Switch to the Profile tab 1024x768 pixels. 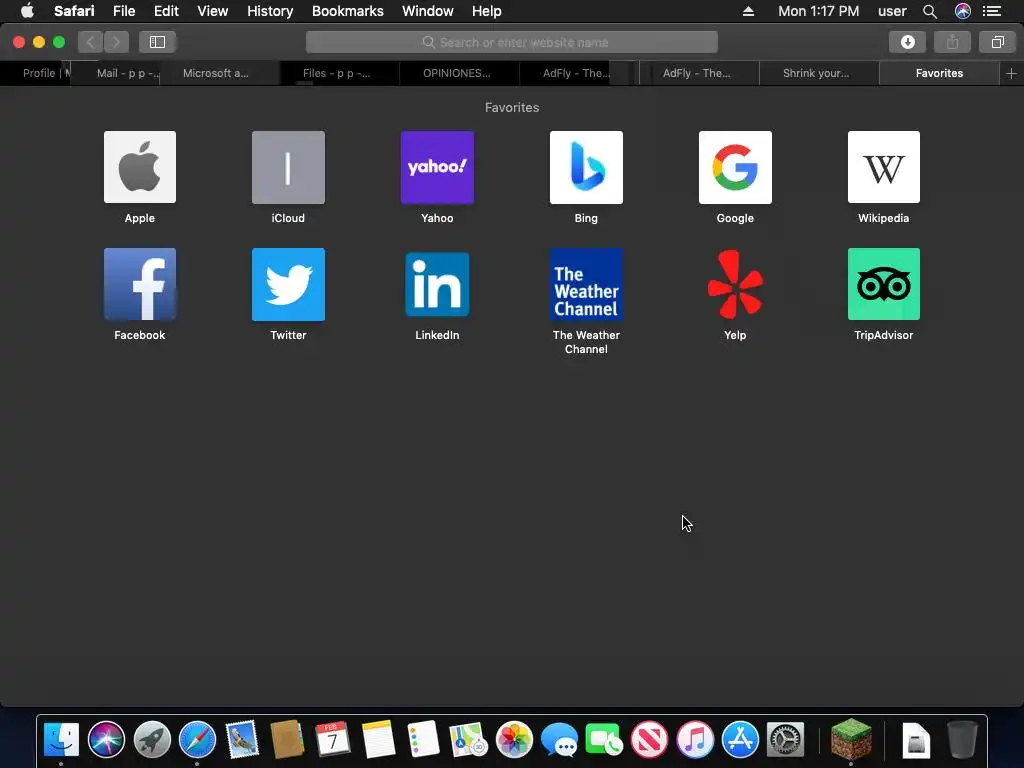36,73
